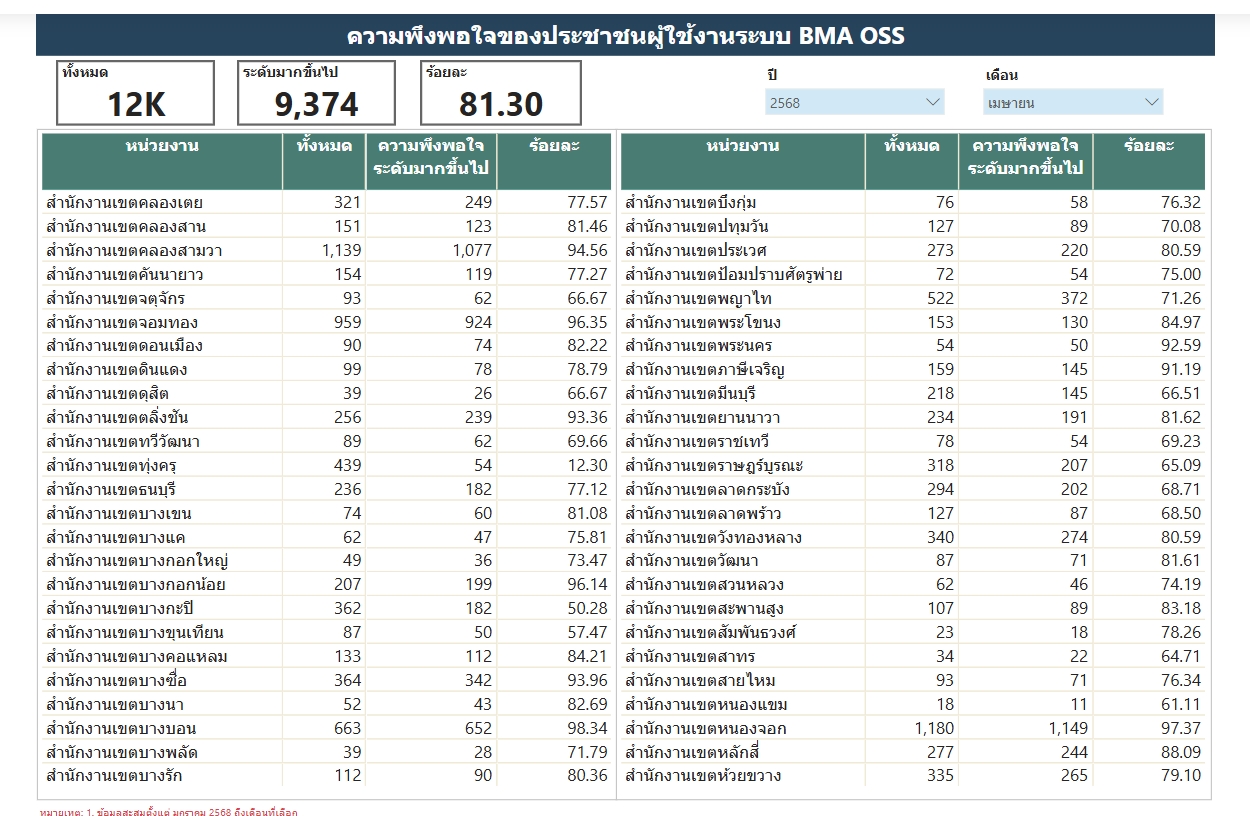Select the row สำนักงานเขตวังทองหลาง

(x=913, y=537)
